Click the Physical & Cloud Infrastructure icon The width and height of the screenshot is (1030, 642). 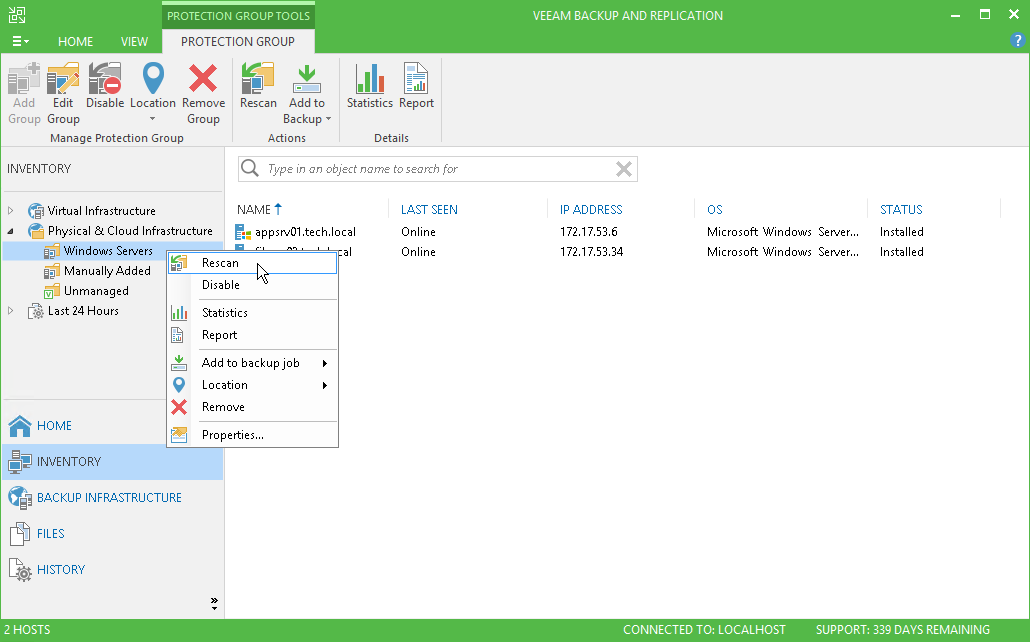tap(35, 231)
